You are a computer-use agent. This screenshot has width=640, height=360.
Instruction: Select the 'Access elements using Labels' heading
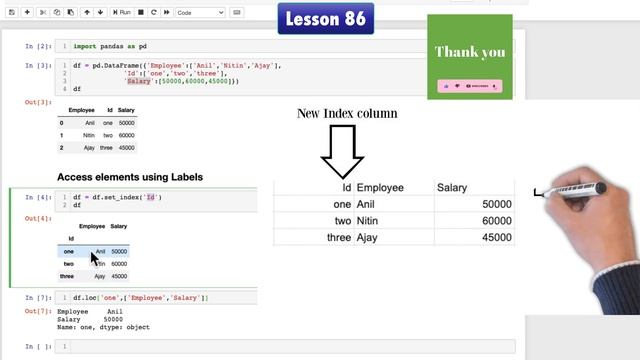pos(130,177)
